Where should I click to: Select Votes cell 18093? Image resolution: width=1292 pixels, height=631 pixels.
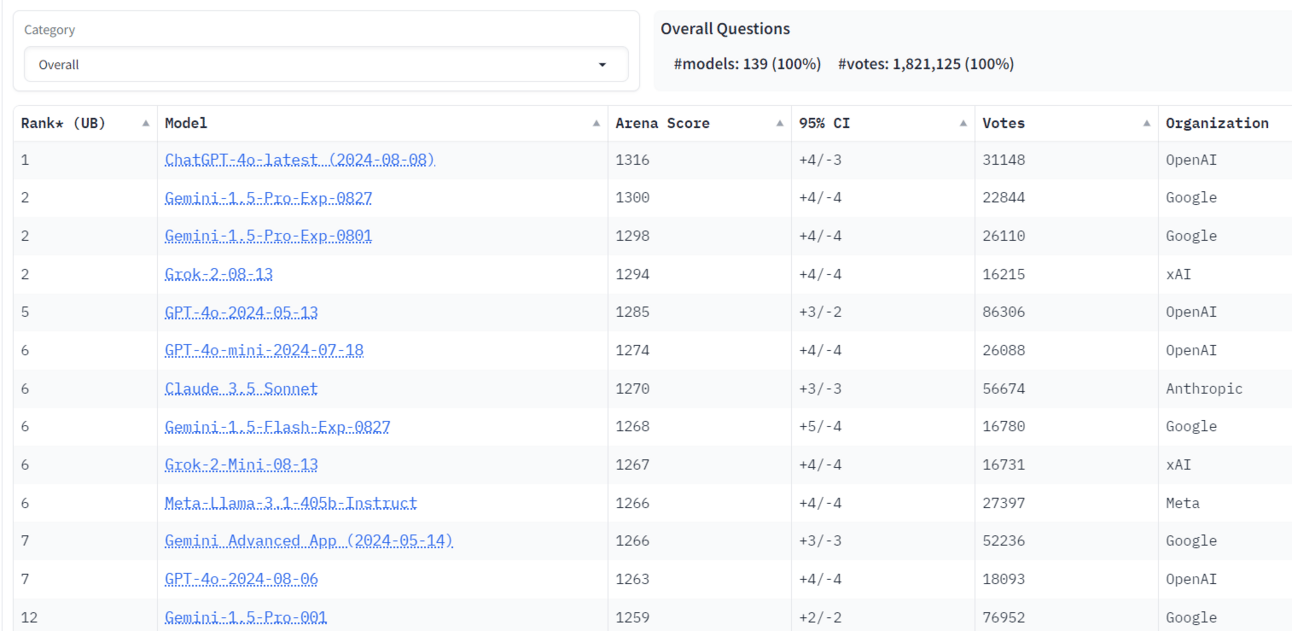click(x=1066, y=579)
